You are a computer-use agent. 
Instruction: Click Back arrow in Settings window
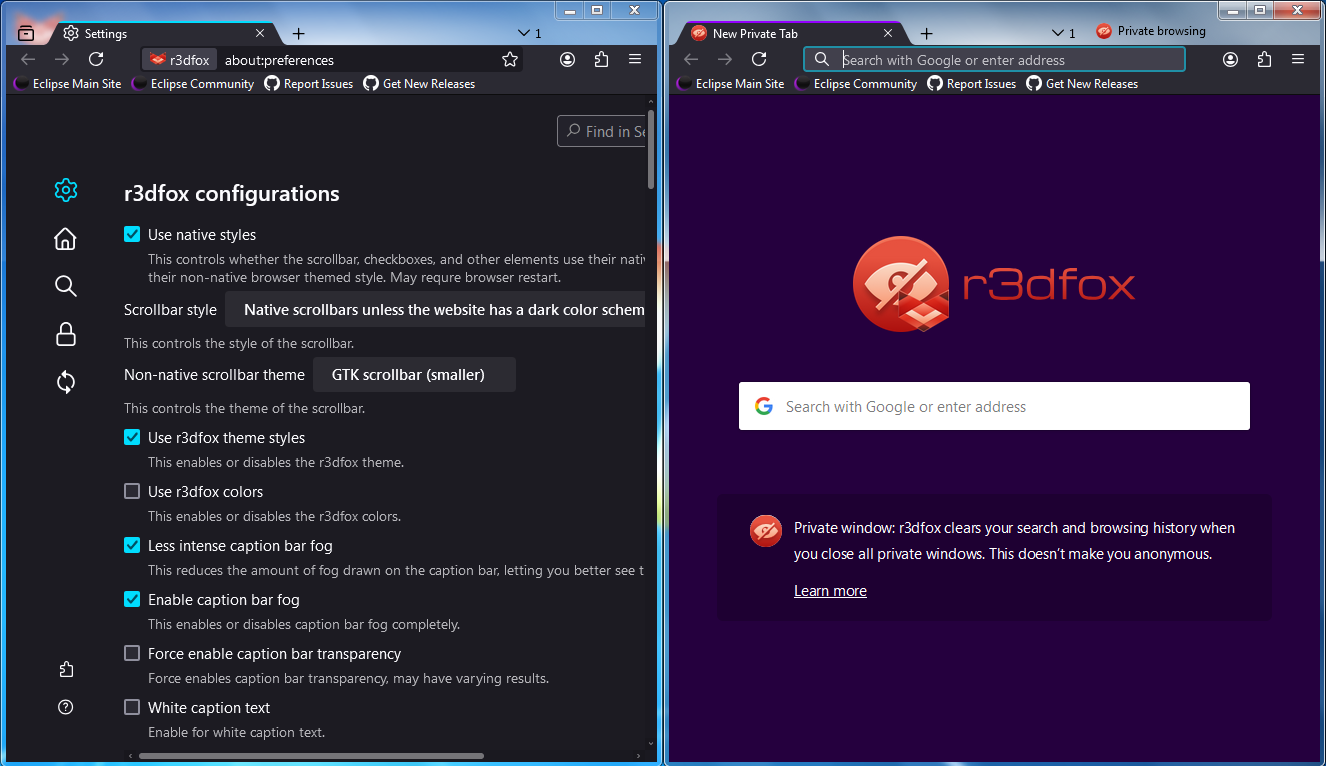(x=28, y=60)
